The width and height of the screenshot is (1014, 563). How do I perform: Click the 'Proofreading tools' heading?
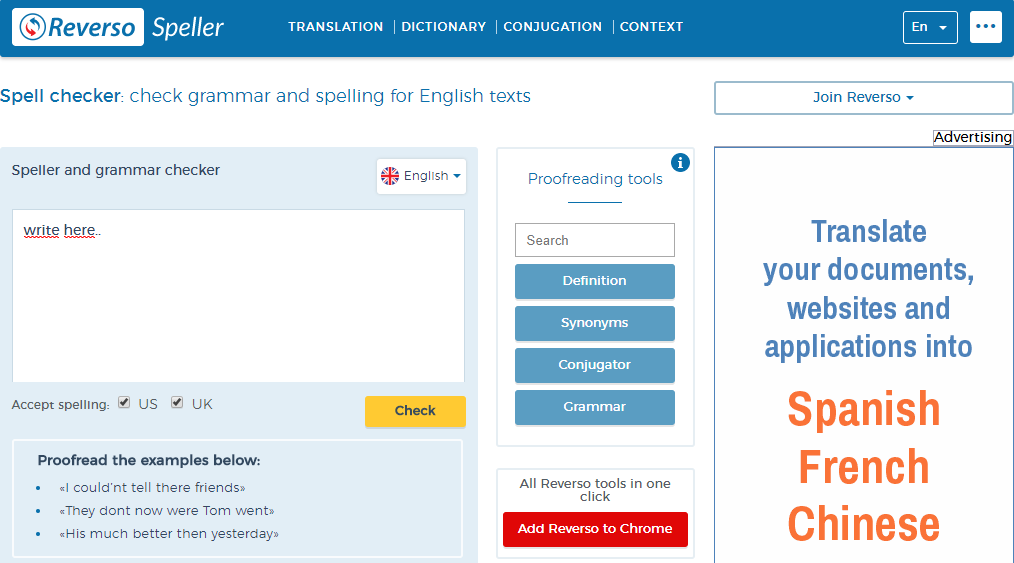pyautogui.click(x=595, y=179)
